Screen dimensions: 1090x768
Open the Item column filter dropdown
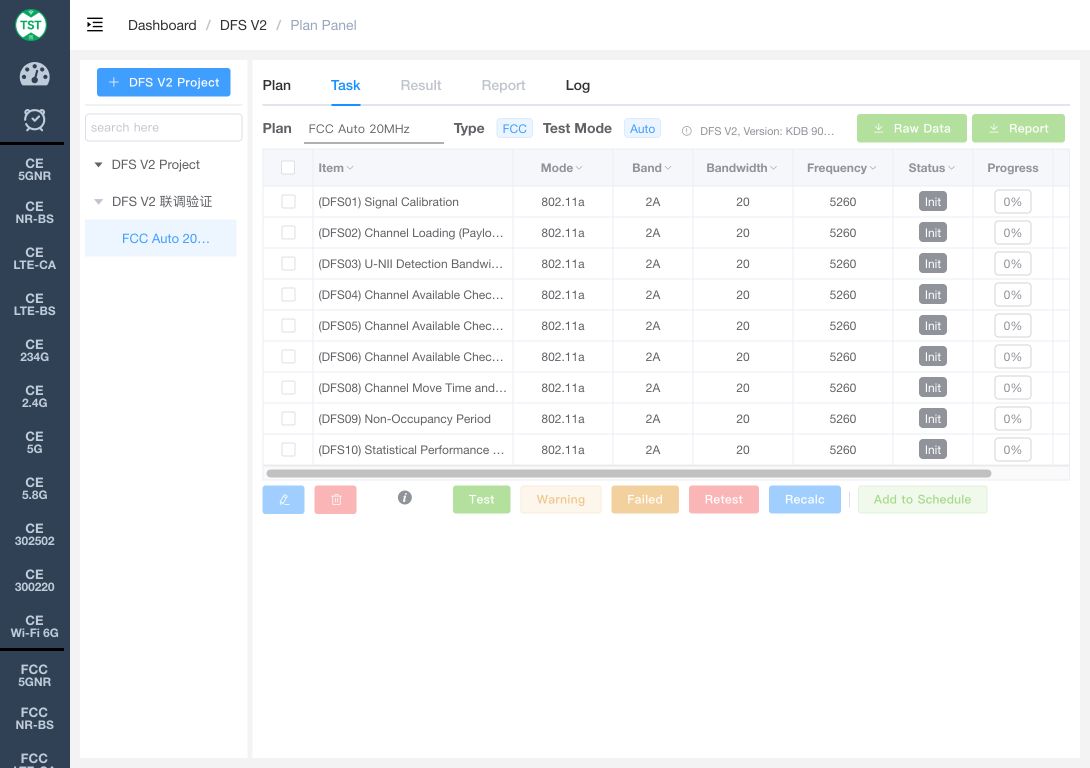(350, 168)
